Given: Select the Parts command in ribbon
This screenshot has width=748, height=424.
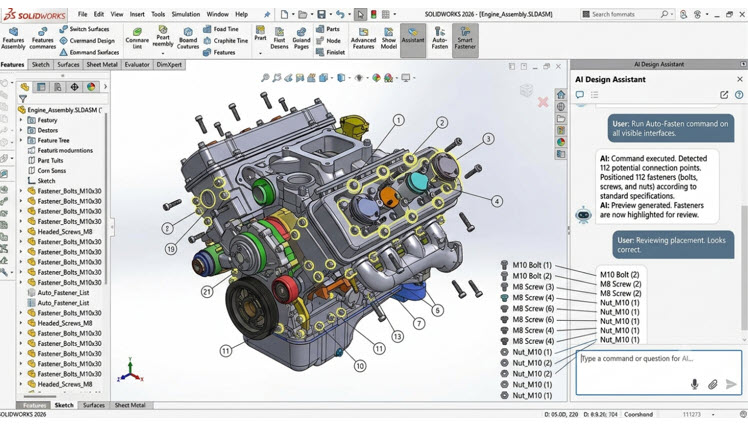Looking at the screenshot, I should 328,29.
